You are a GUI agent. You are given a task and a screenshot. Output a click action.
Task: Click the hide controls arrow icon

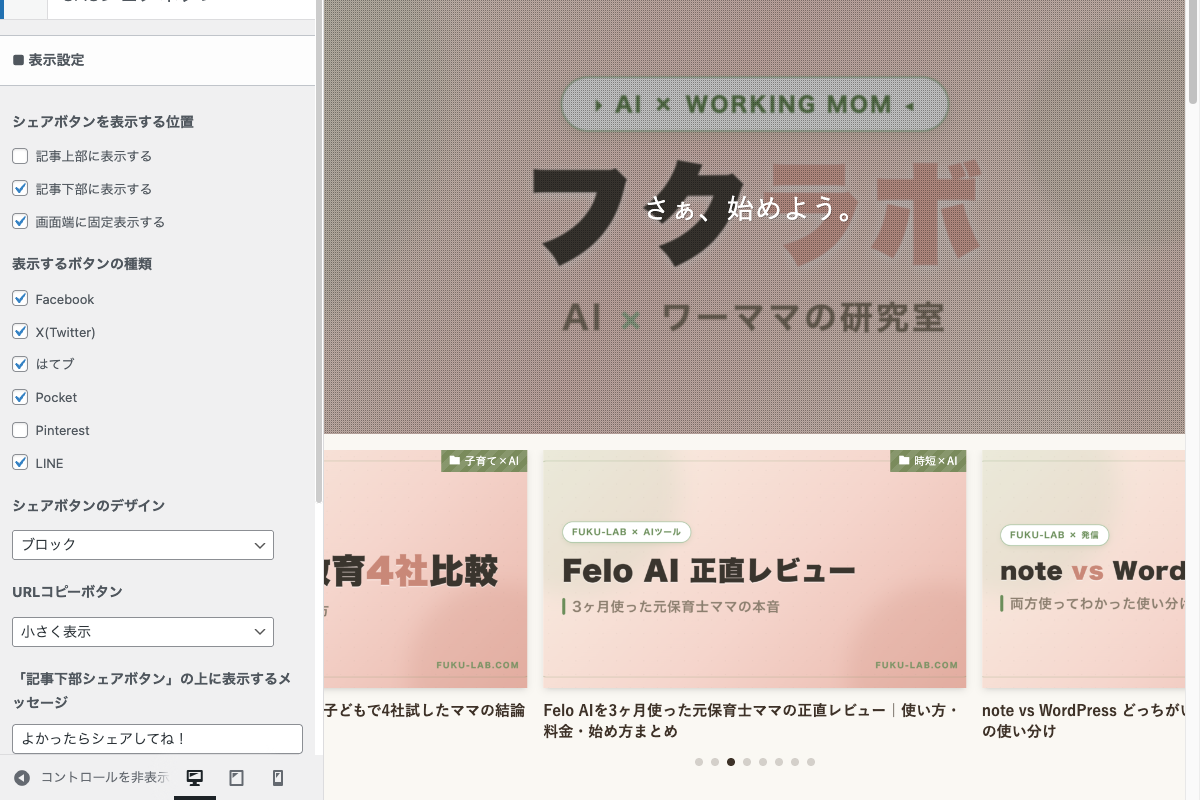pos(22,778)
